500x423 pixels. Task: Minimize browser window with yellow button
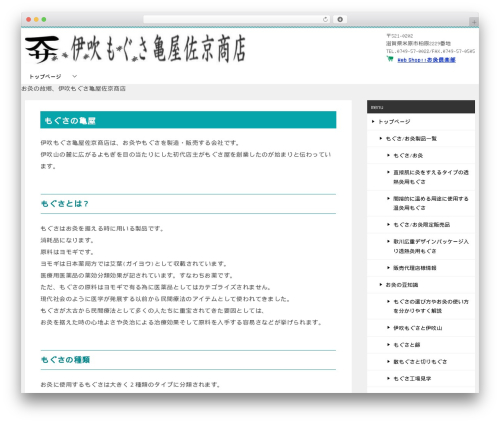pos(36,19)
